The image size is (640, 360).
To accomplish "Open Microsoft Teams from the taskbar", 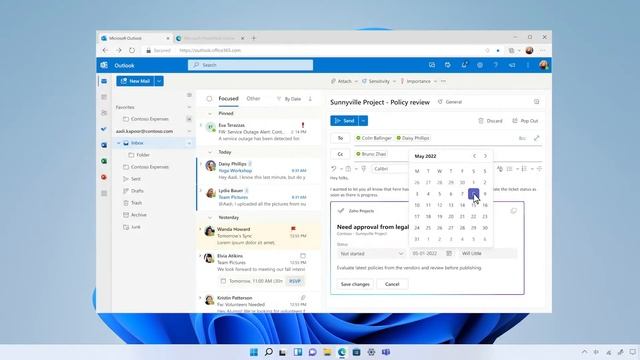I will (386, 352).
